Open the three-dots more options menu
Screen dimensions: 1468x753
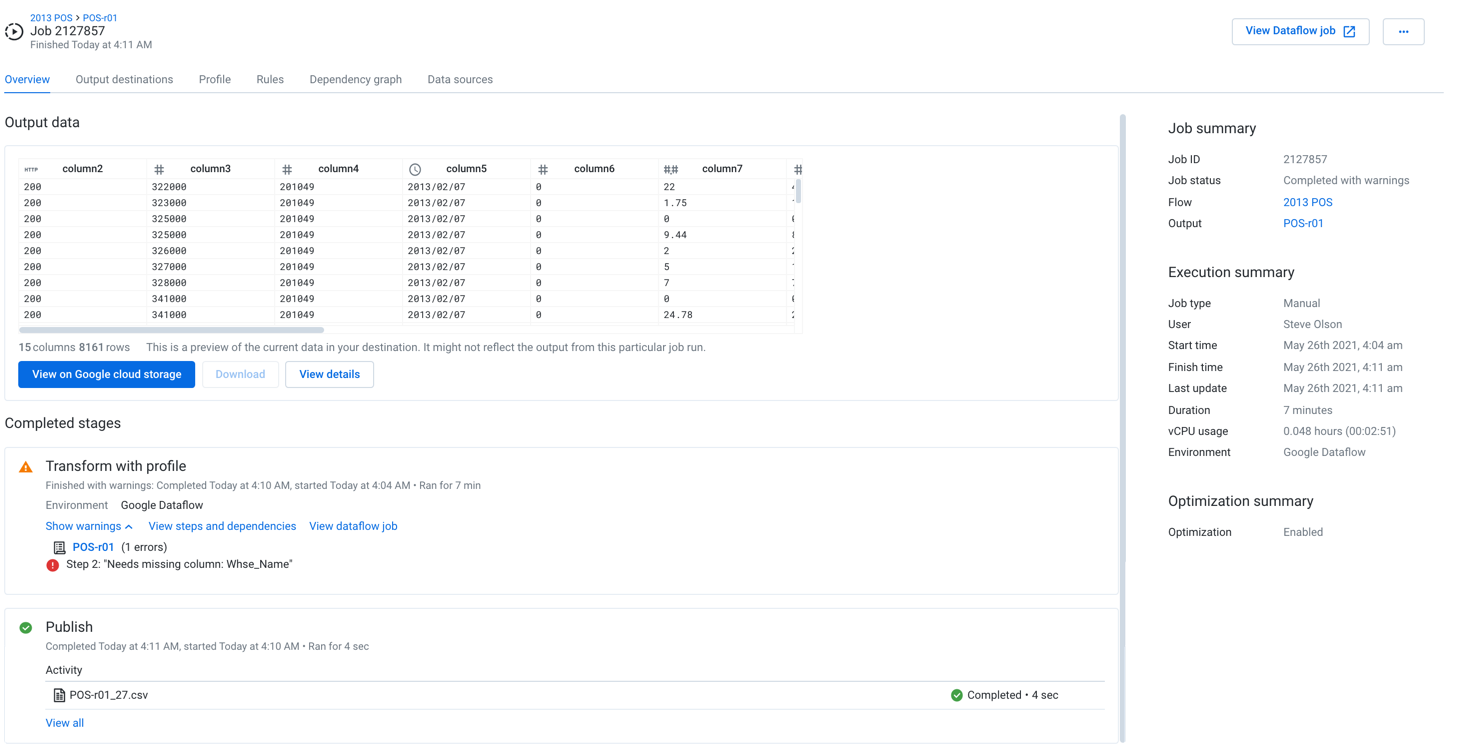click(1403, 32)
